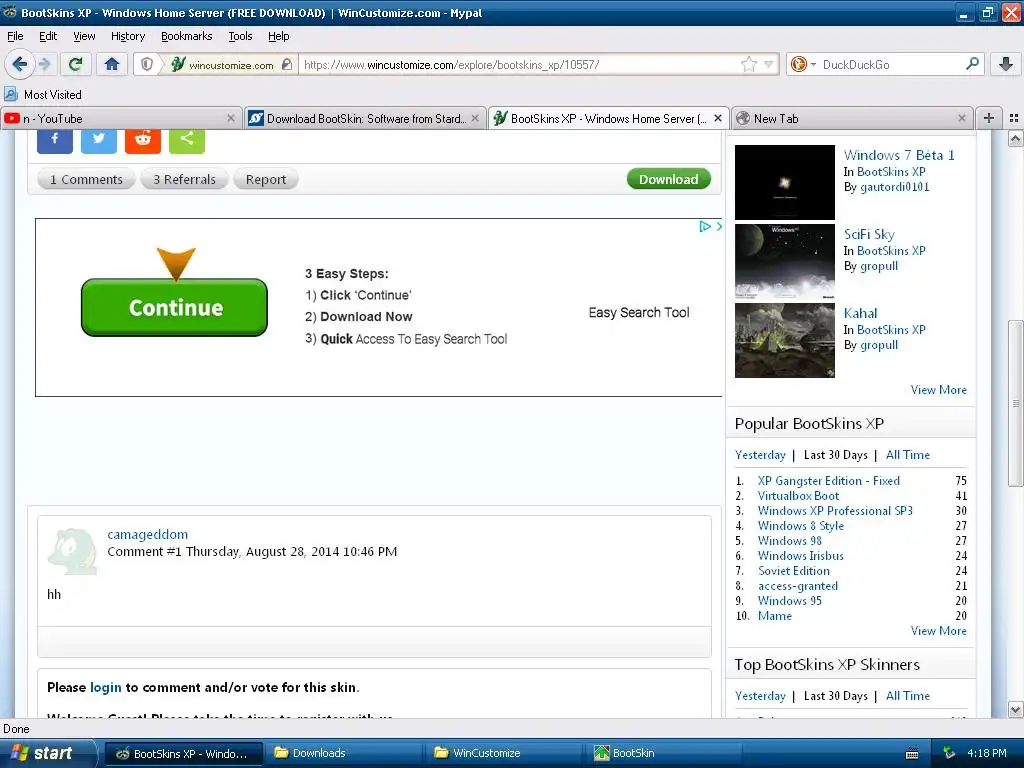Click the search magnifier icon
Image resolution: width=1024 pixels, height=768 pixels.
click(x=972, y=64)
